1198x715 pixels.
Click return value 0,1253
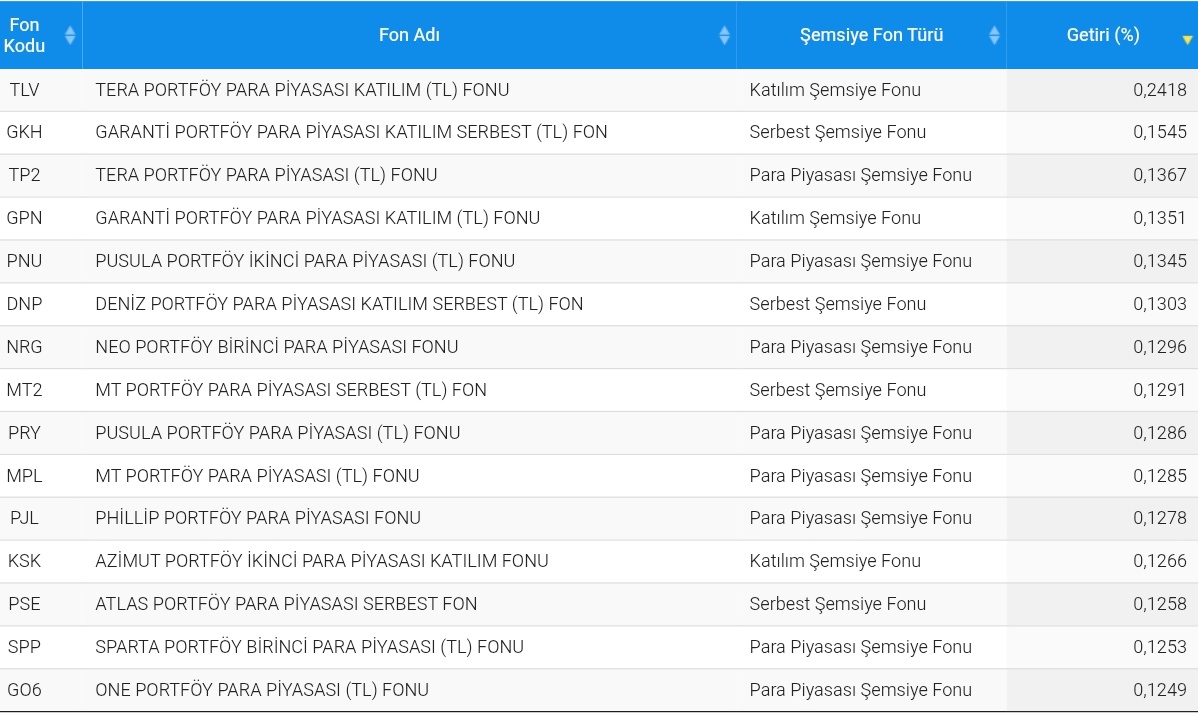(x=1160, y=647)
